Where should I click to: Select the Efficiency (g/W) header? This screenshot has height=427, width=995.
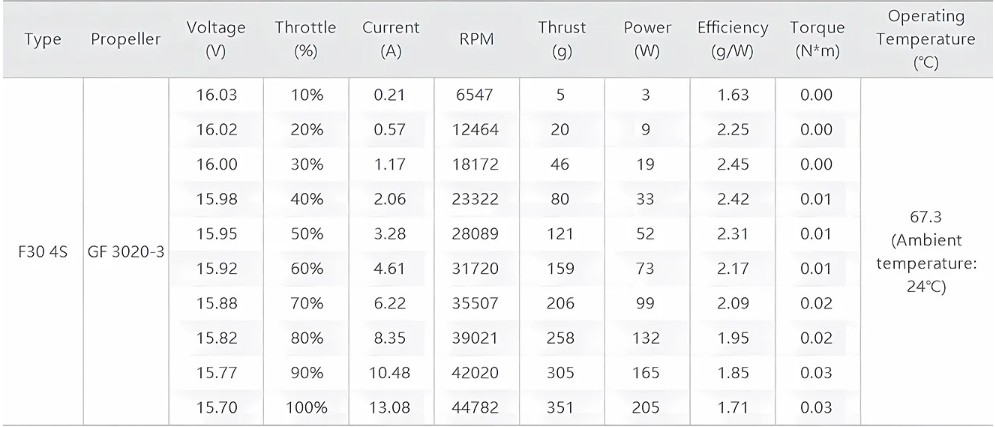(x=732, y=39)
